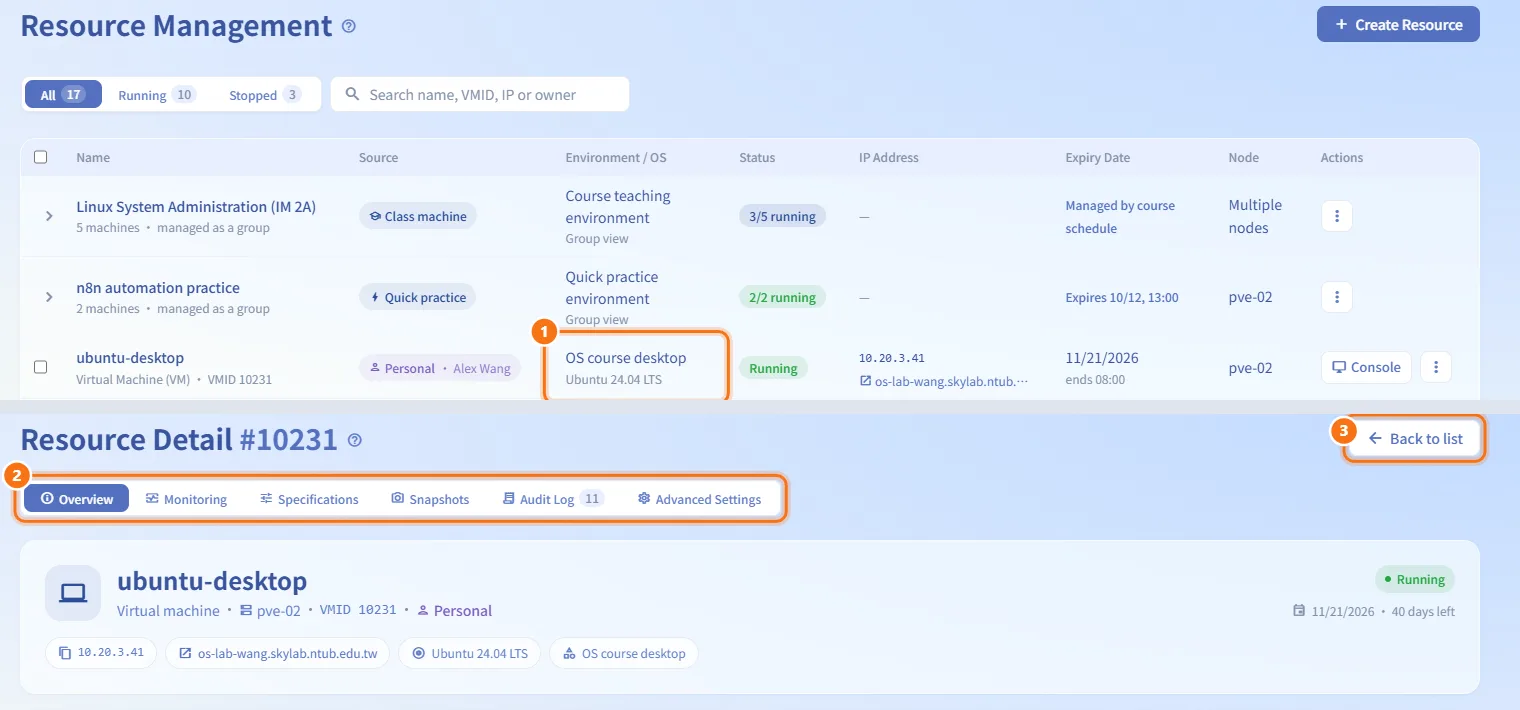Open the Specifications tab
Screen dimensions: 1520x710
[309, 498]
